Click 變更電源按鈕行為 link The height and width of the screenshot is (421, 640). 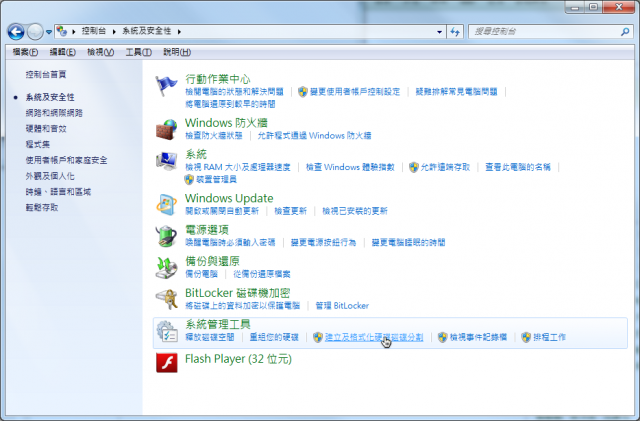(323, 243)
